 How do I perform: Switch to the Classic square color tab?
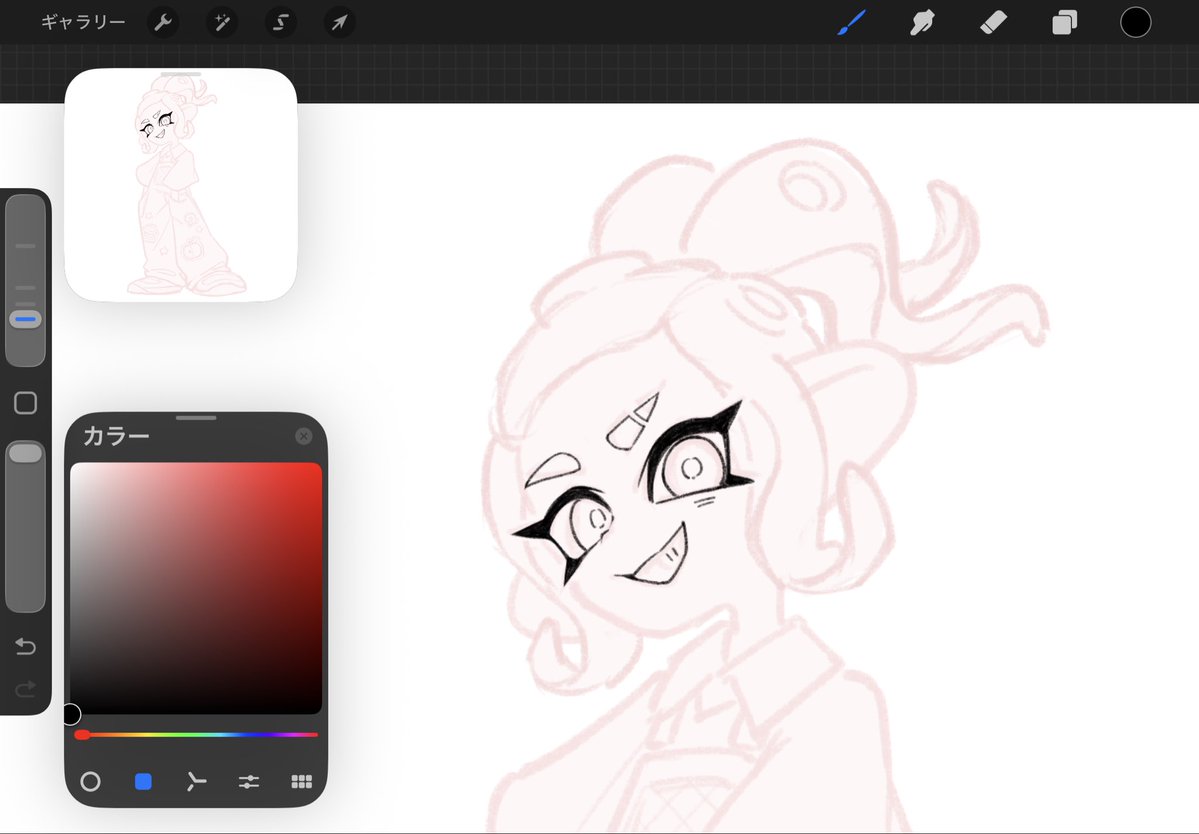pyautogui.click(x=143, y=781)
